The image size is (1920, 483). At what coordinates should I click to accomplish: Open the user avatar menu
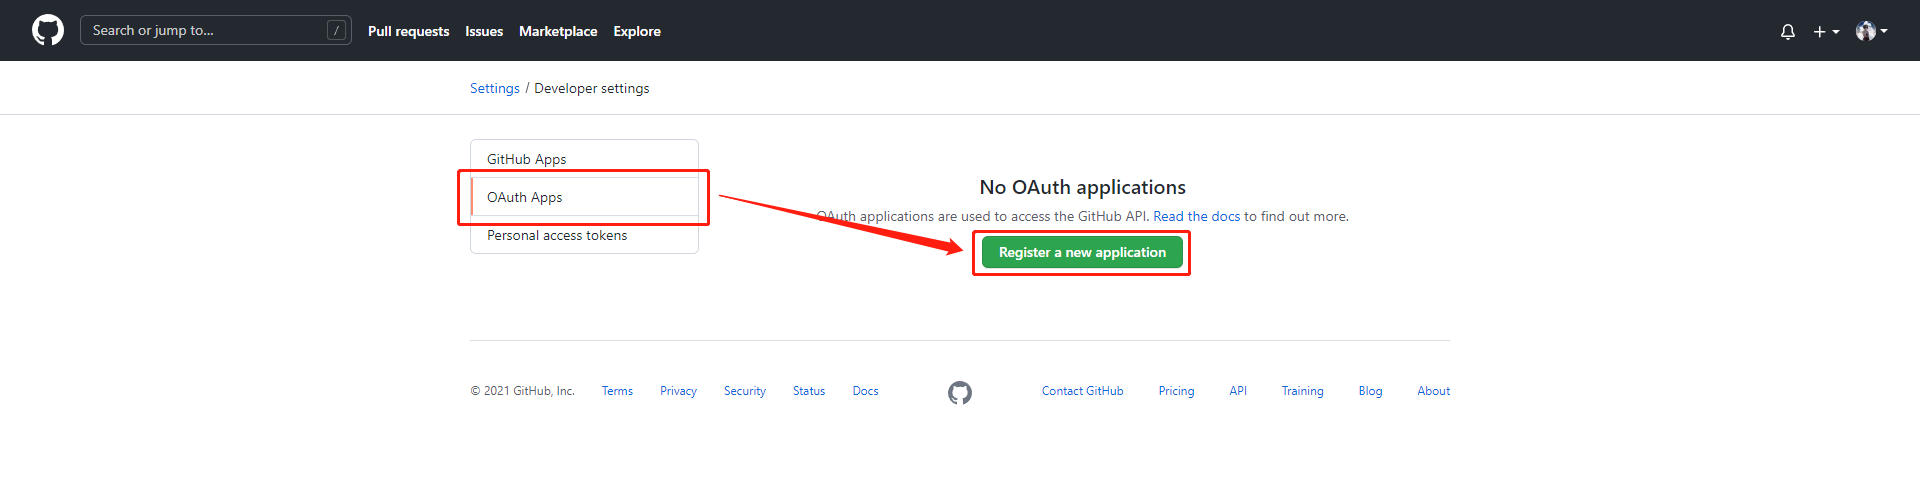pos(1871,31)
